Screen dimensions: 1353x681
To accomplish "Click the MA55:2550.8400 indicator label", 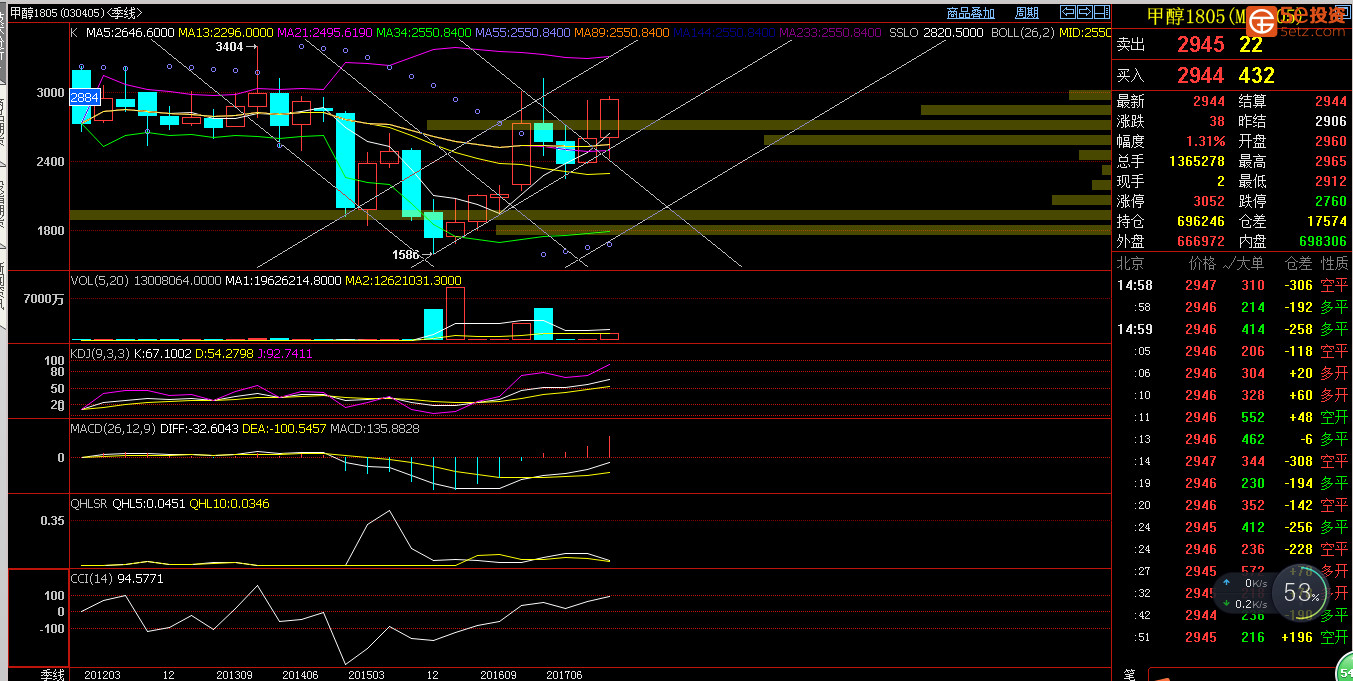I will coord(523,32).
